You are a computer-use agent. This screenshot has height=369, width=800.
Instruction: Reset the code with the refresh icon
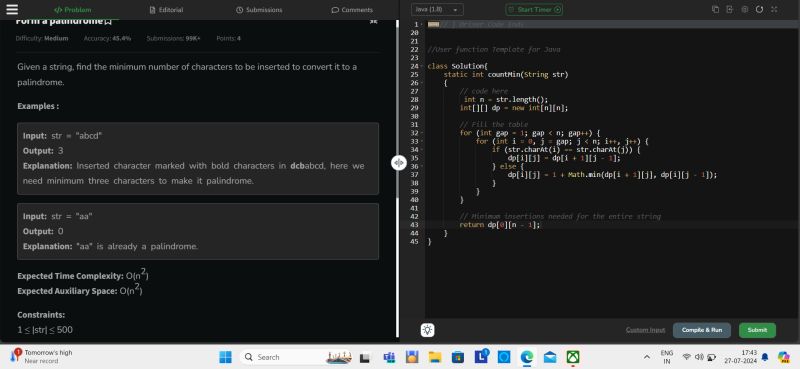(759, 9)
